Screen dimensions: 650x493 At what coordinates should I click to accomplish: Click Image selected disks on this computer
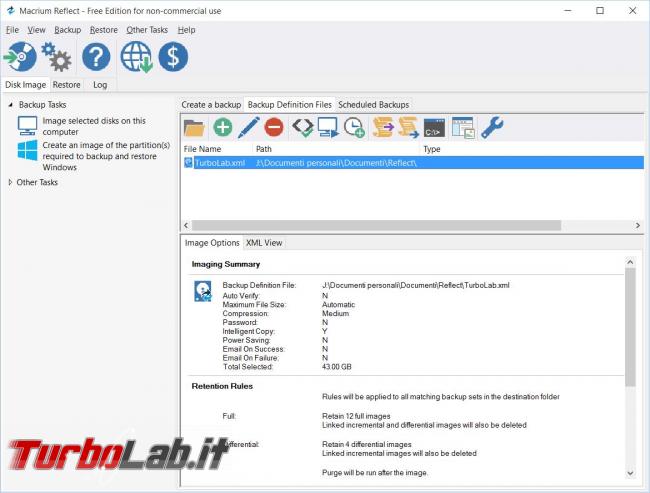pos(94,126)
